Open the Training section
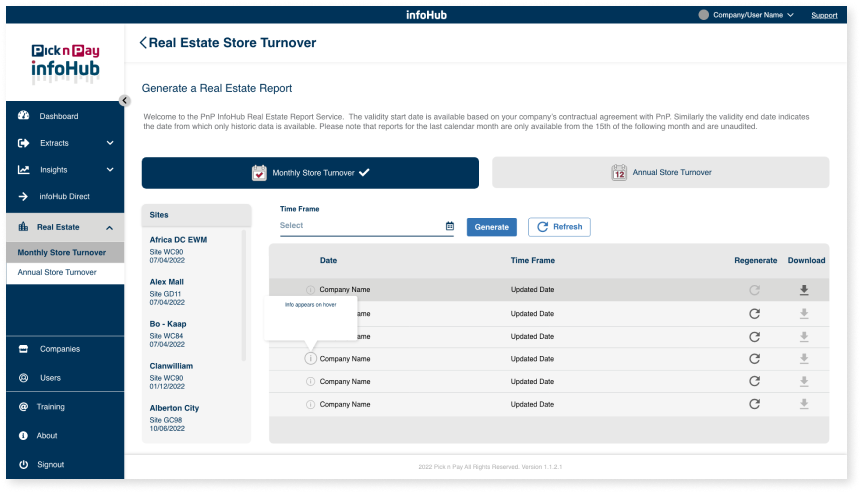Viewport: 861px width, 493px height. click(51, 407)
